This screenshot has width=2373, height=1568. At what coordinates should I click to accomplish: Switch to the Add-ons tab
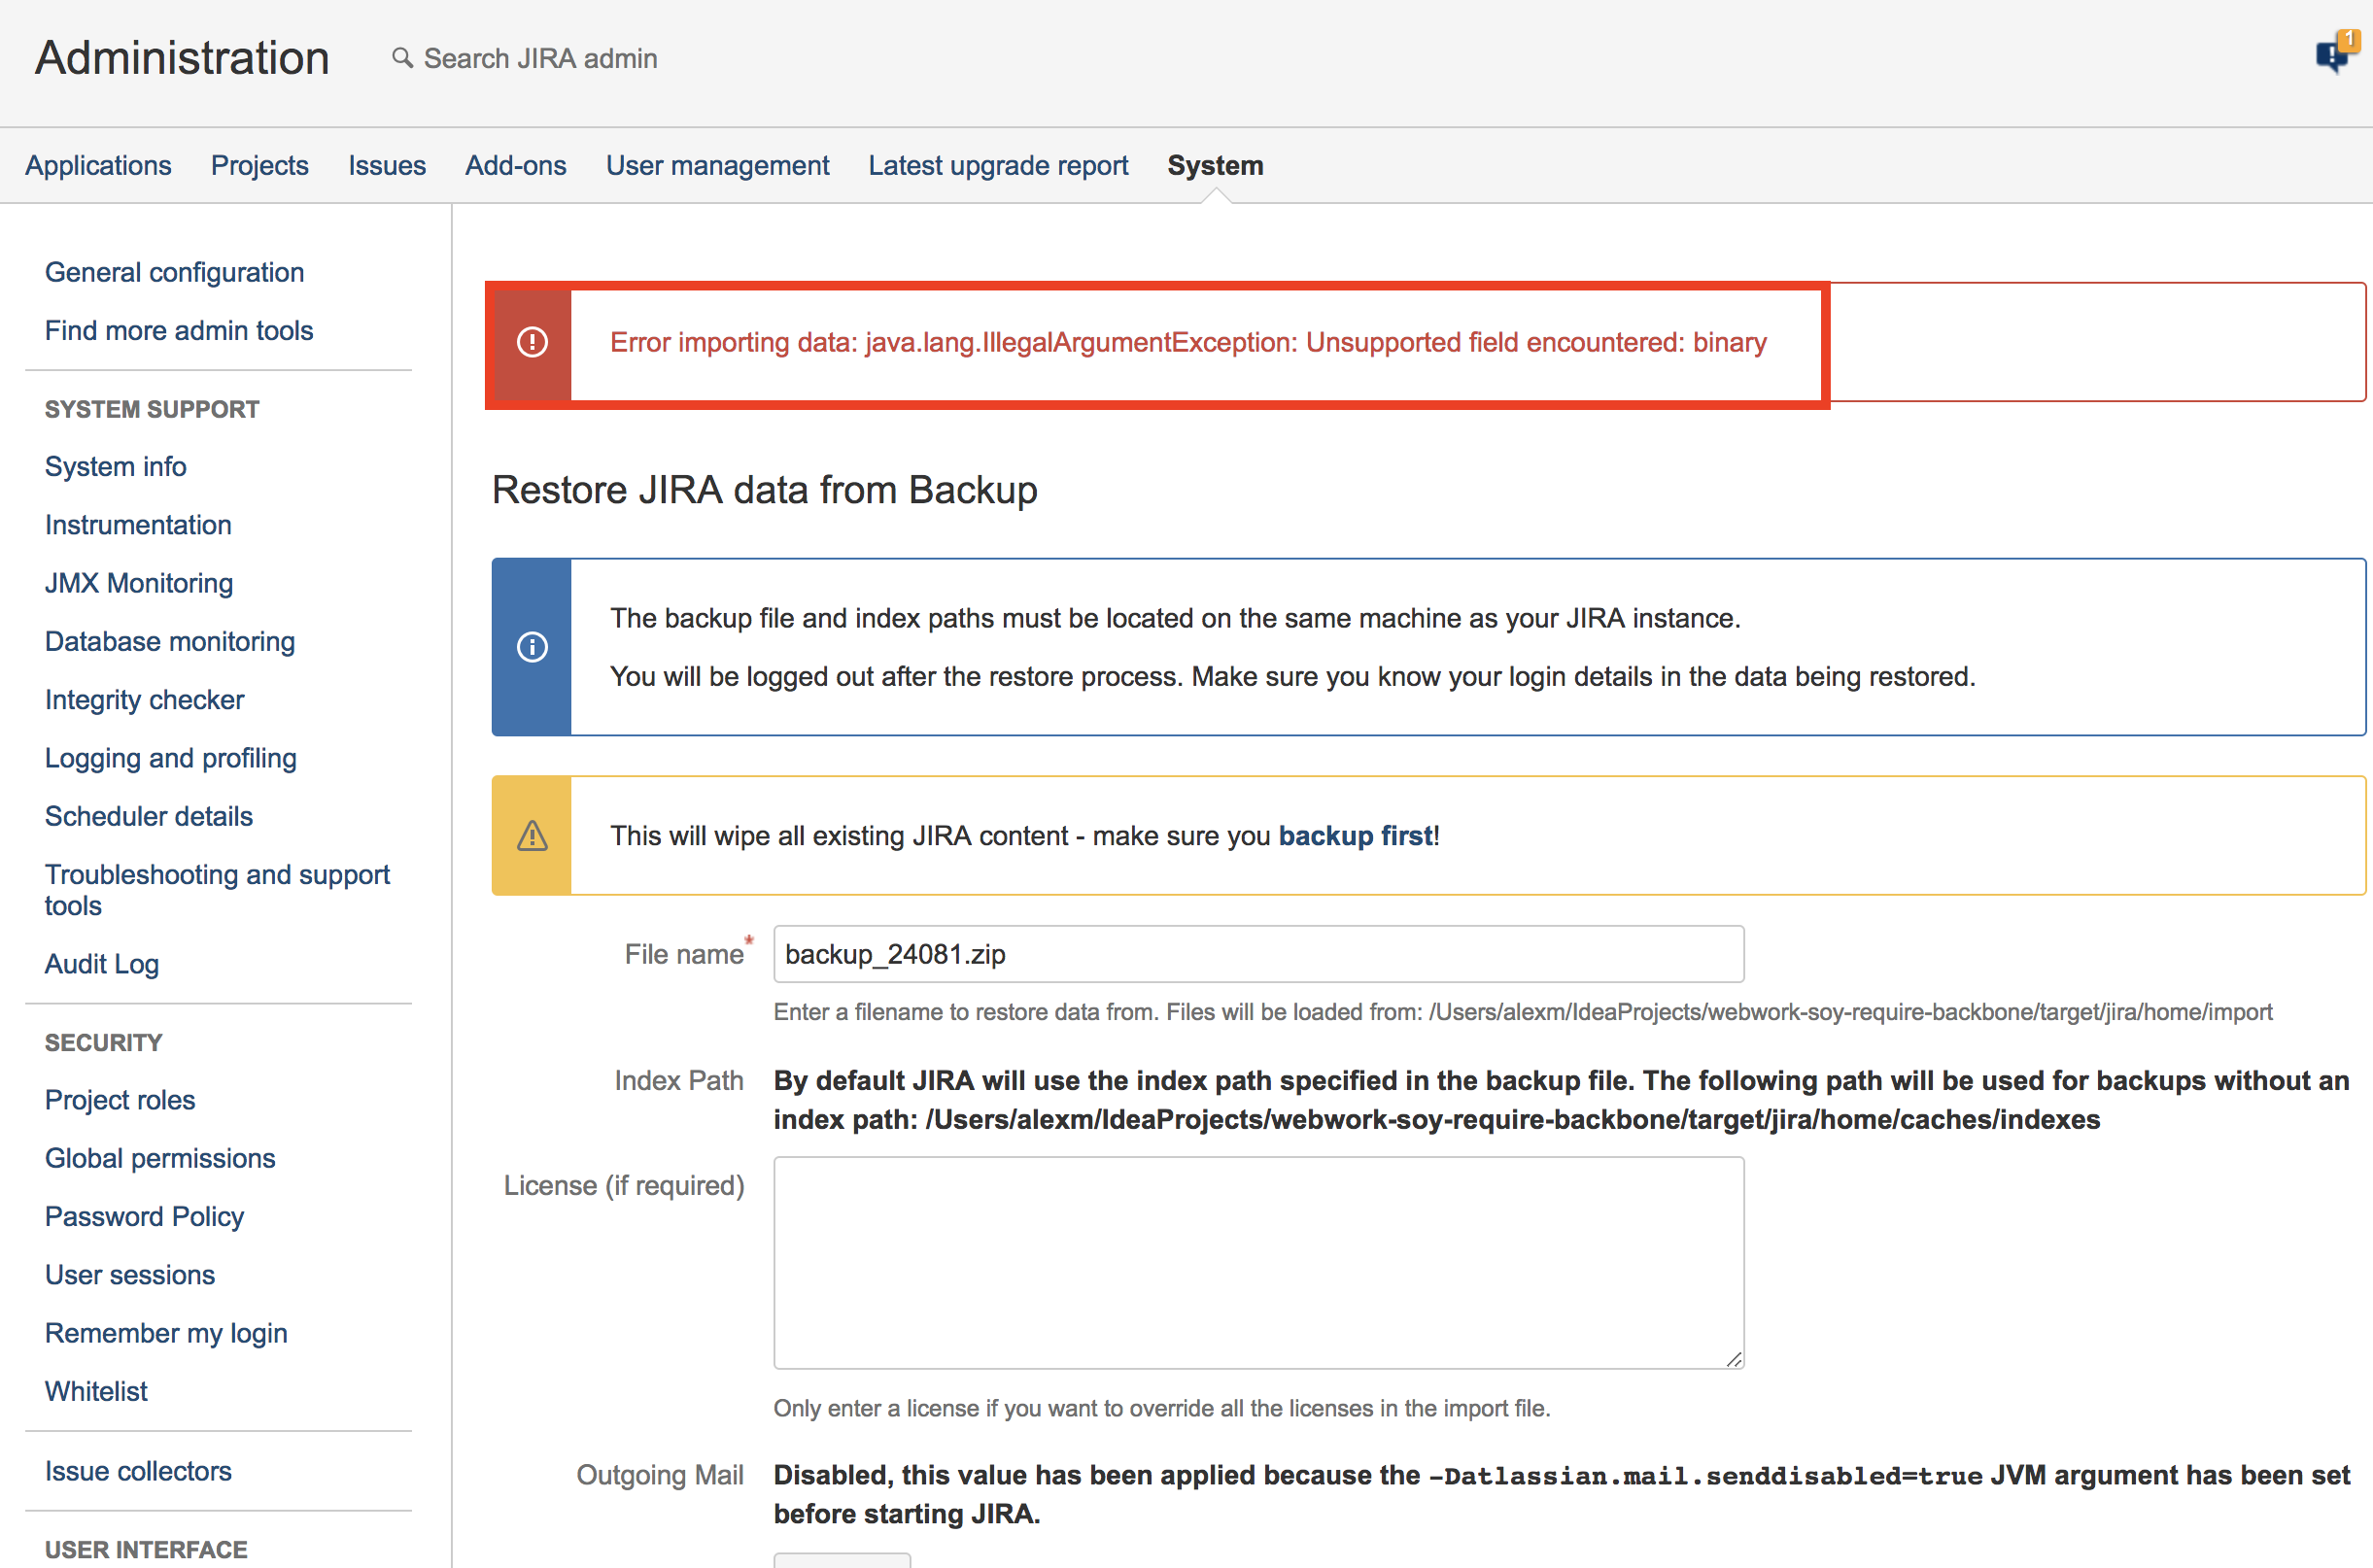(515, 165)
